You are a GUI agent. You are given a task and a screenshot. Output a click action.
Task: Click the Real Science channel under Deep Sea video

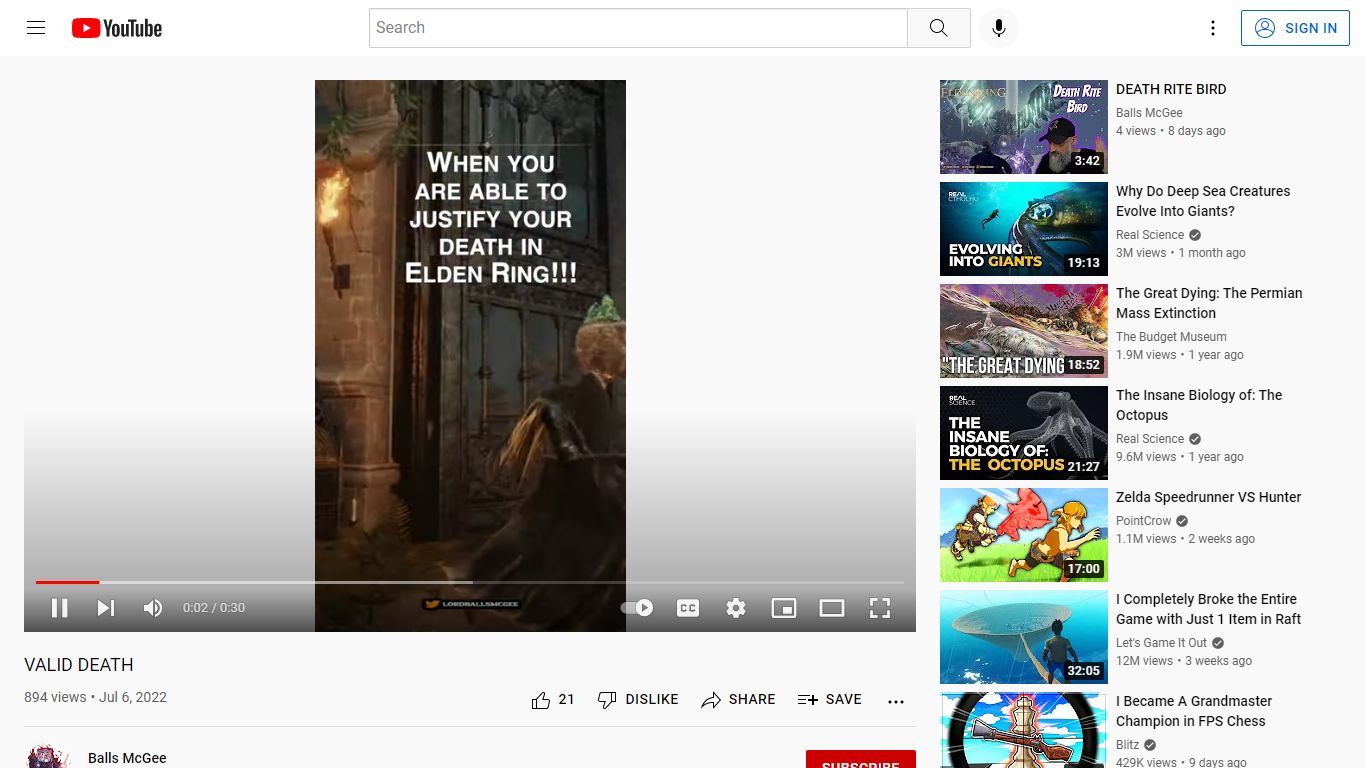[1150, 235]
